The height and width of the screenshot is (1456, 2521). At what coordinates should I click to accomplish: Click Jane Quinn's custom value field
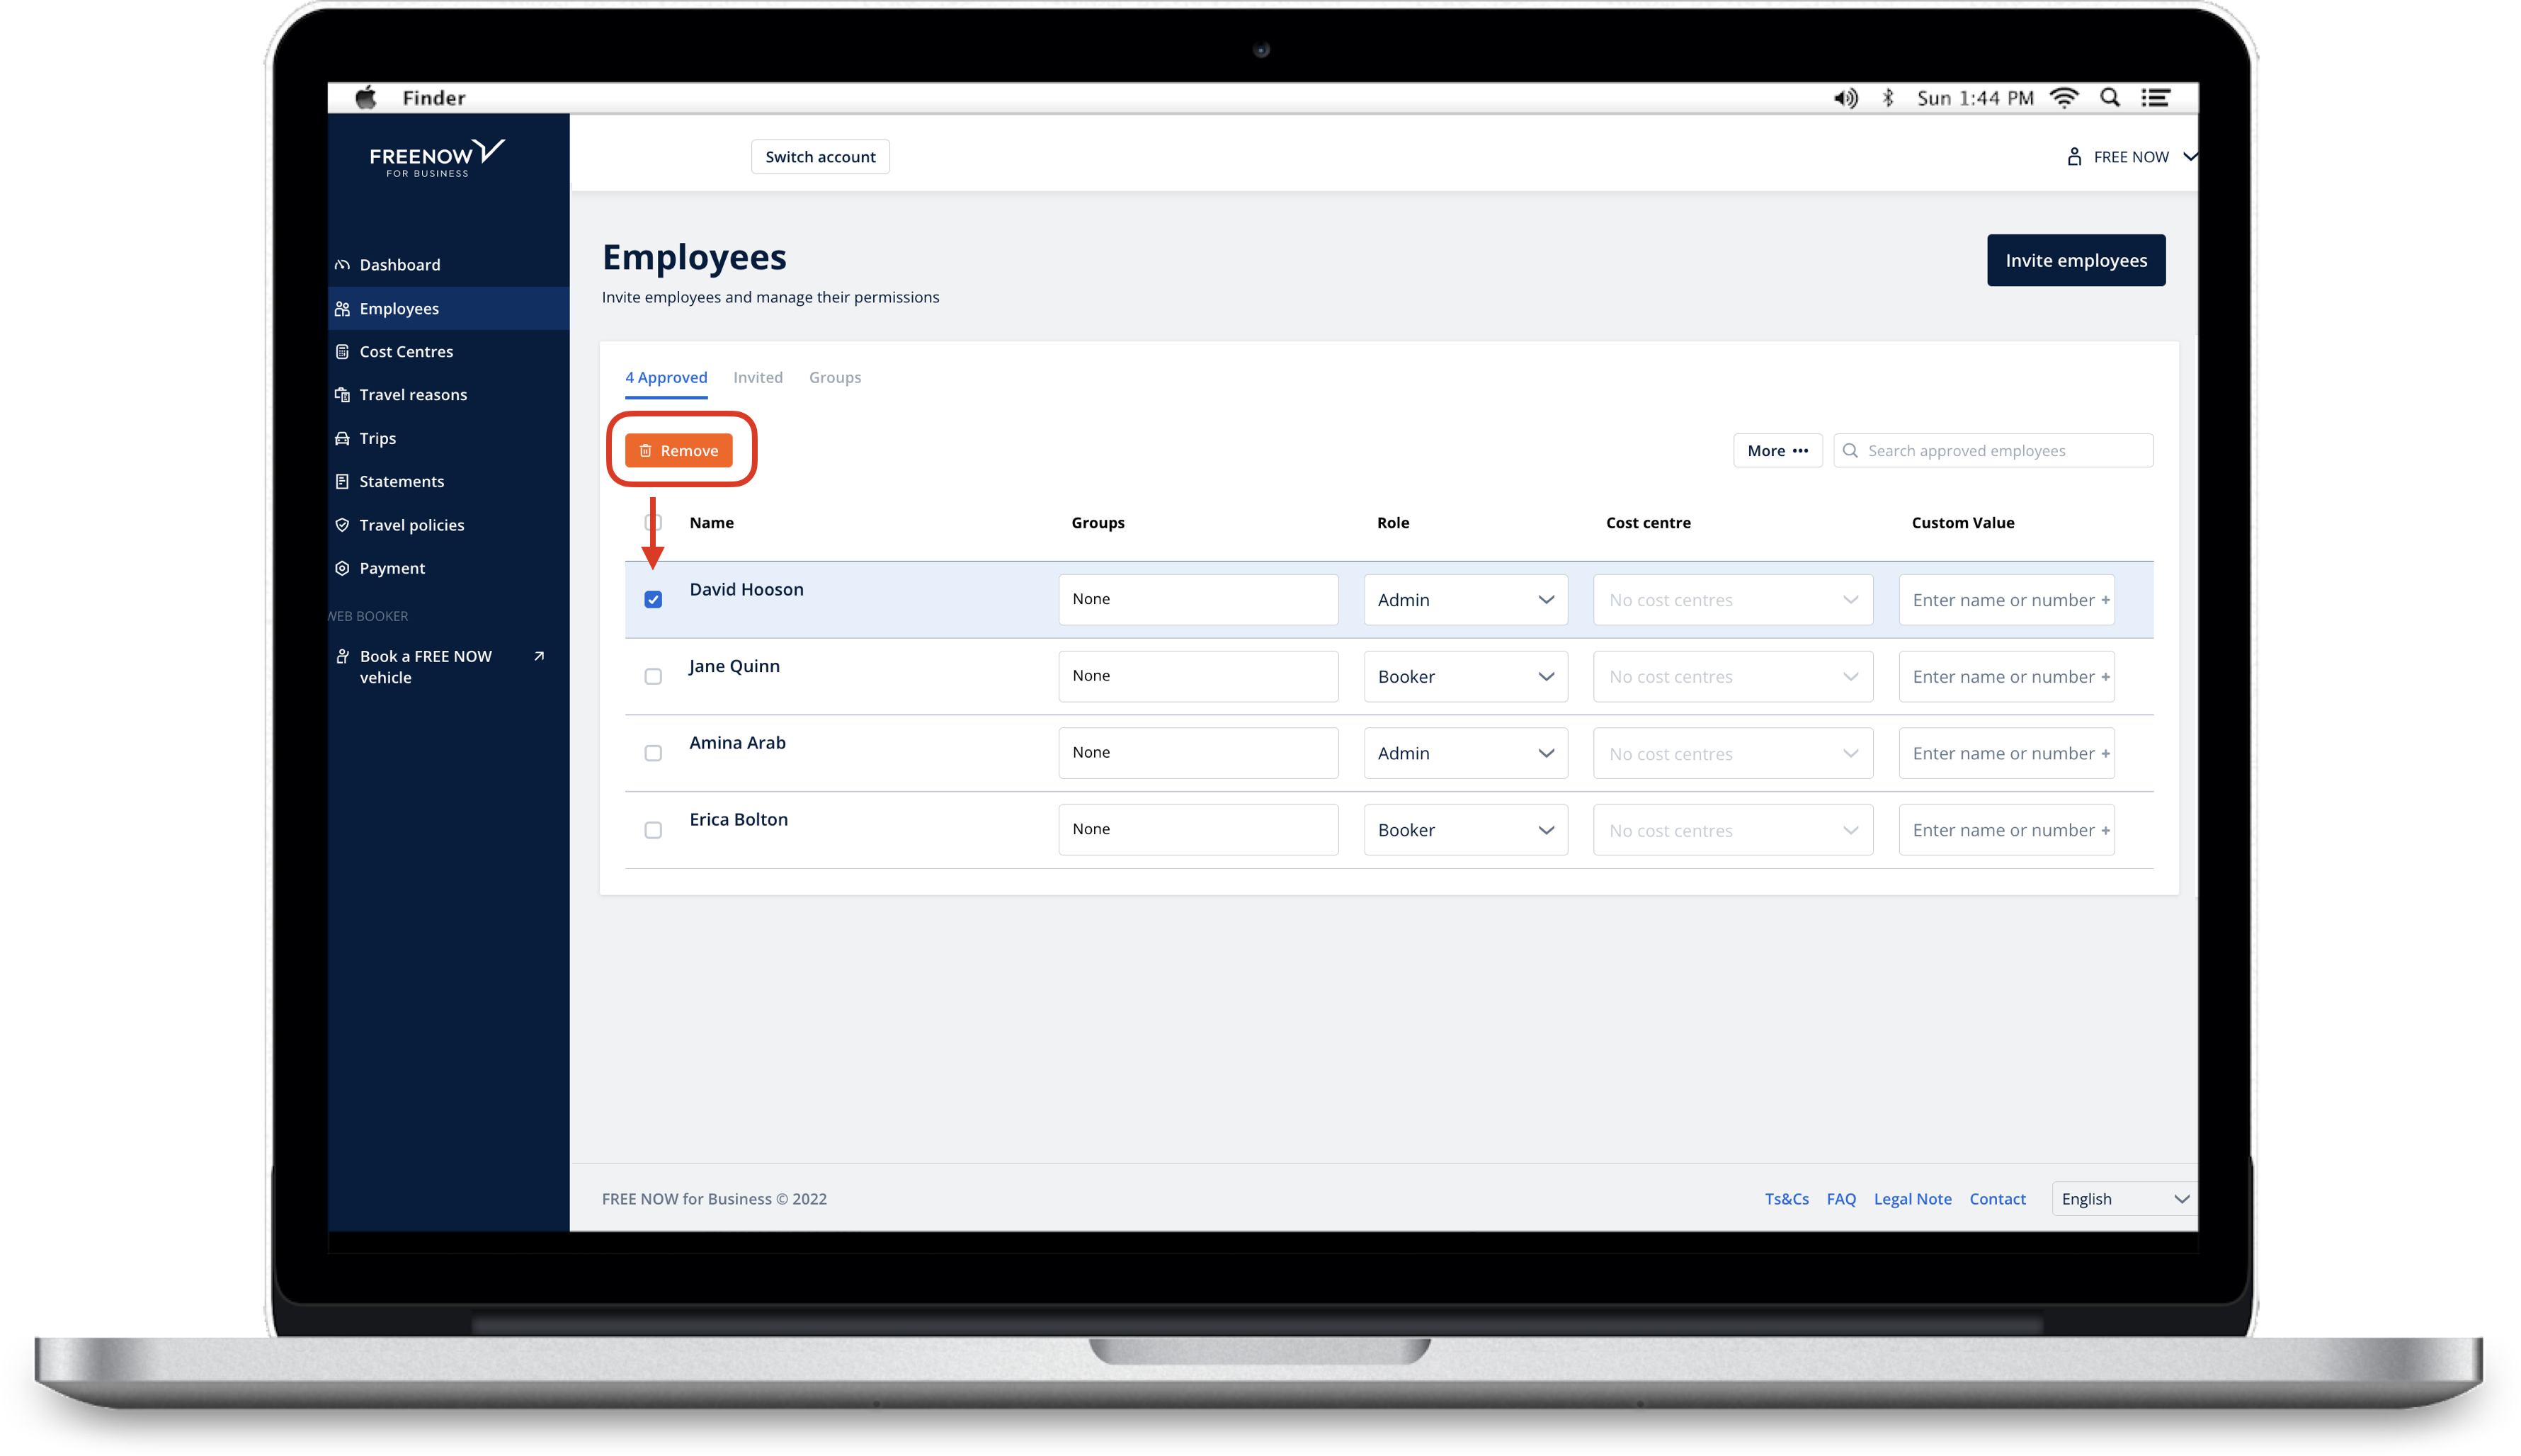(x=2006, y=677)
